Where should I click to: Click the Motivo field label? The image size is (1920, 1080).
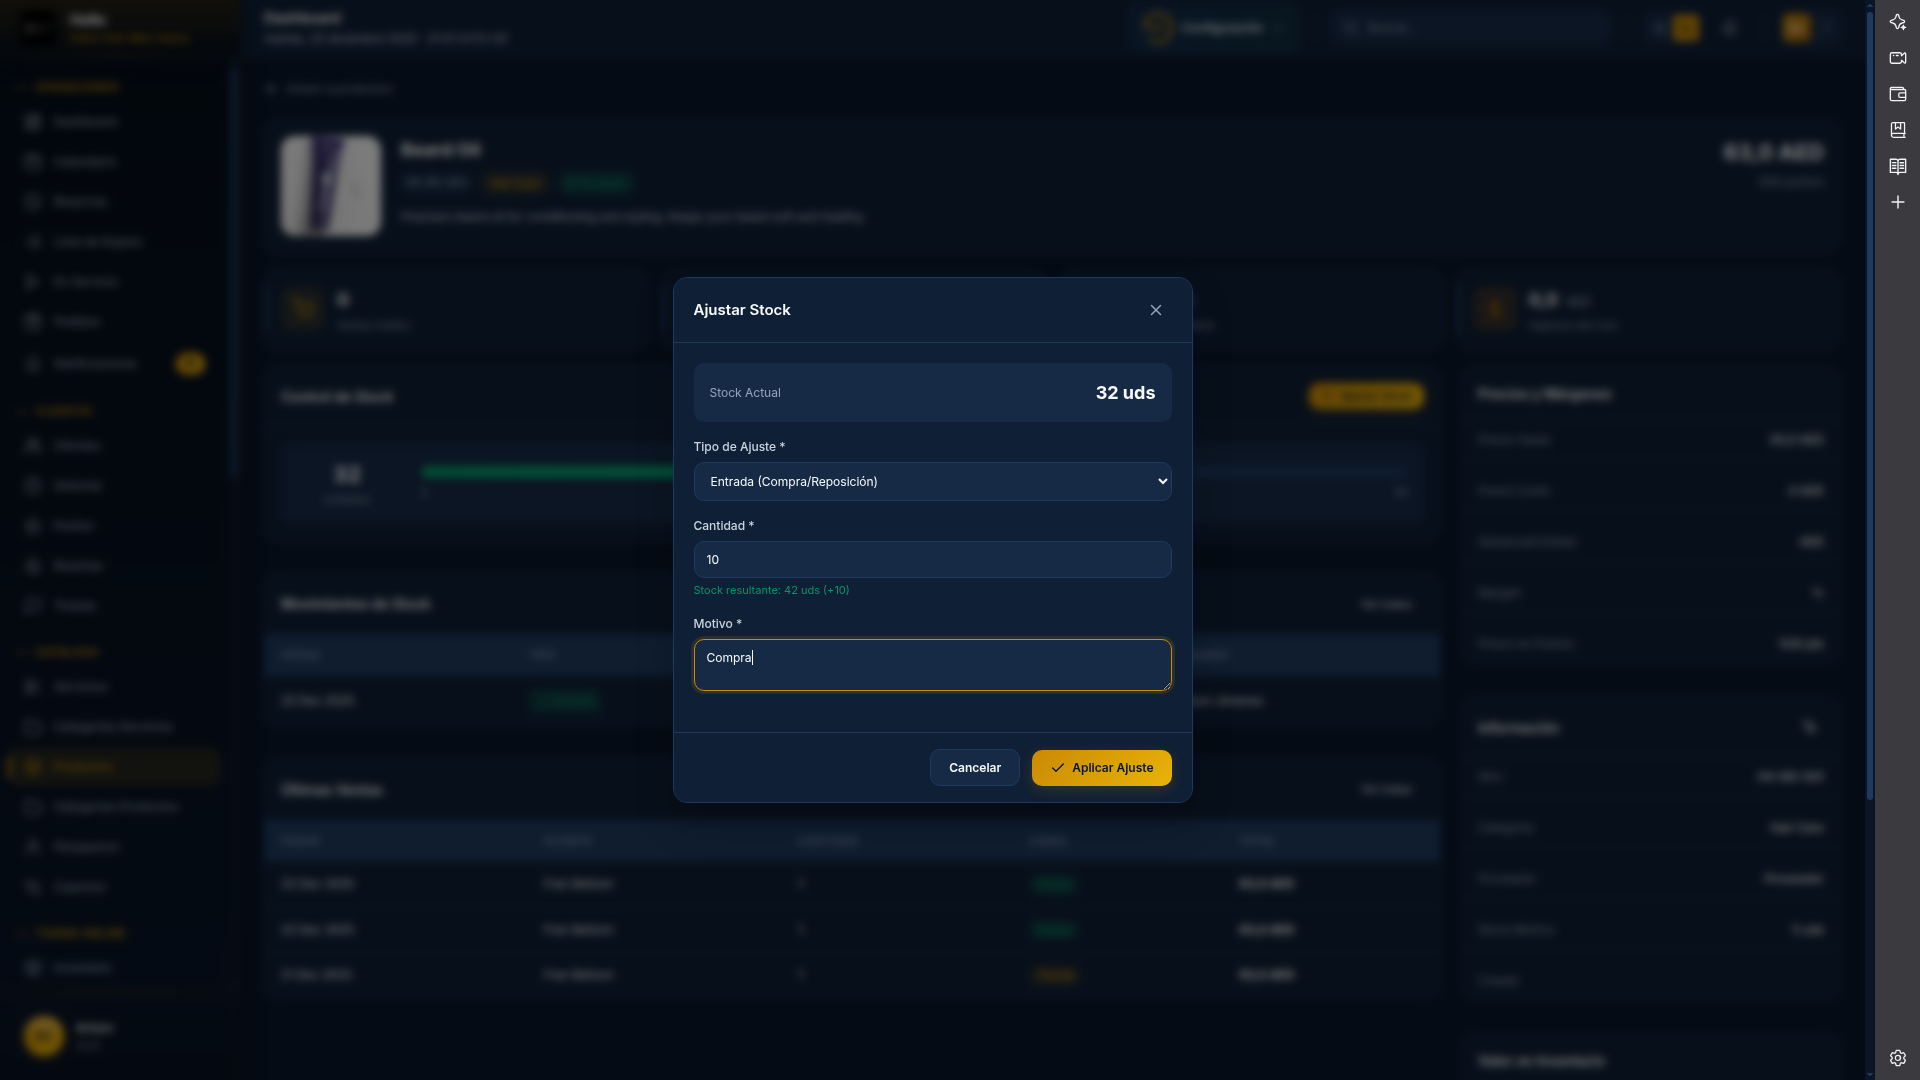[716, 624]
